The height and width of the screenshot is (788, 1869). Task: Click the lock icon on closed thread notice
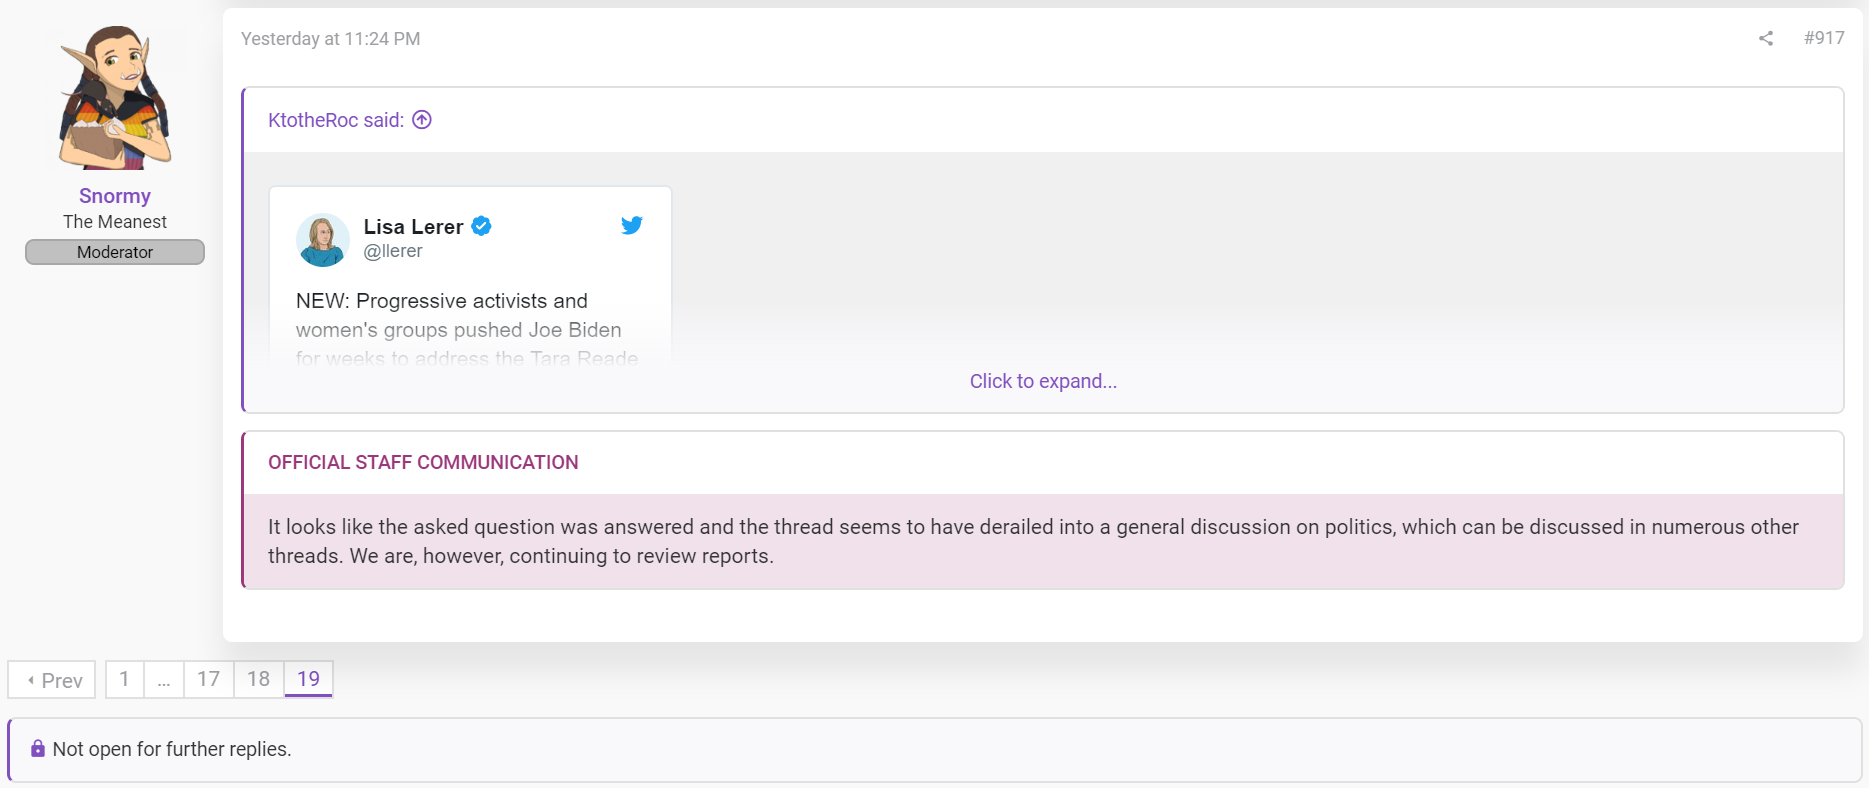click(38, 749)
